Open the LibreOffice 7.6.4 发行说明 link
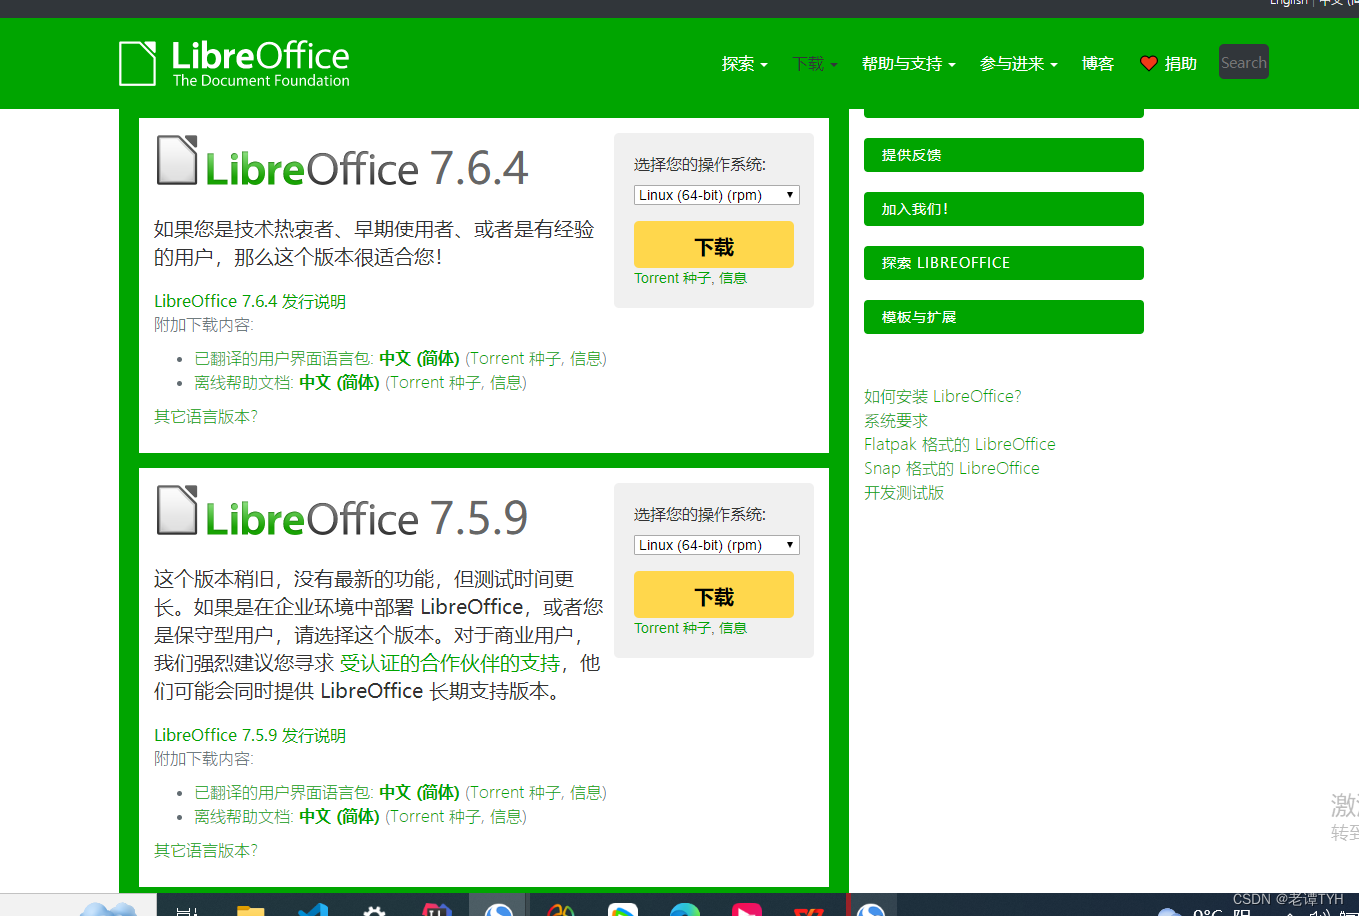The width and height of the screenshot is (1359, 916). coord(249,300)
